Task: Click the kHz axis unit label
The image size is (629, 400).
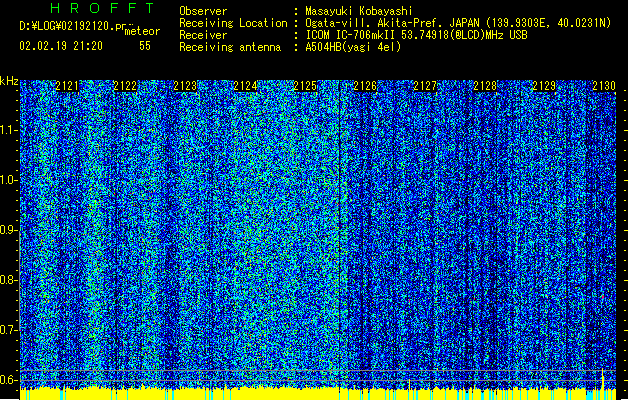Action: tap(9, 81)
